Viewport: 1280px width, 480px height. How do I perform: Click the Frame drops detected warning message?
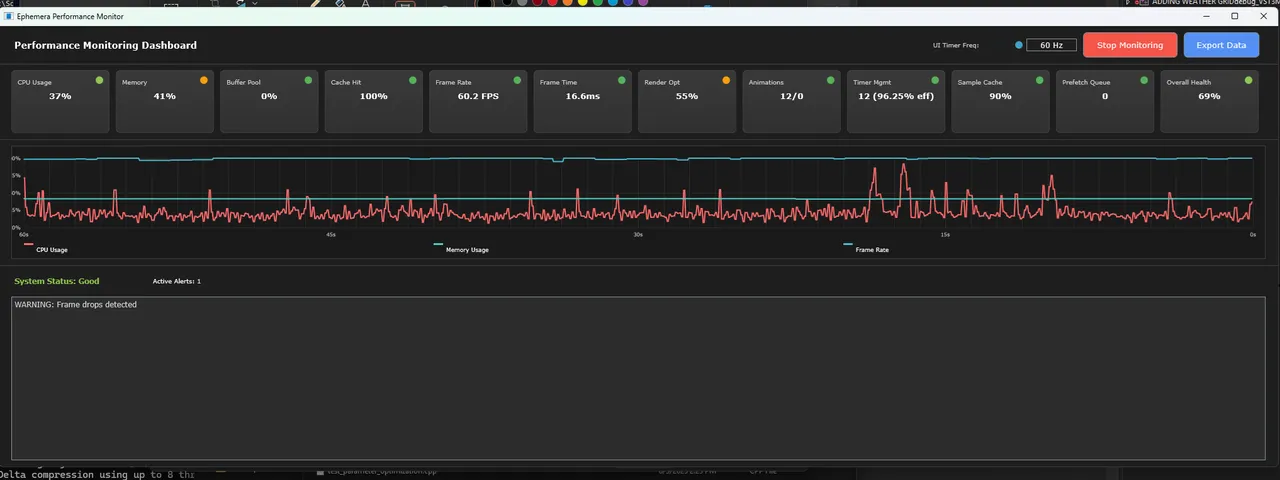click(76, 304)
